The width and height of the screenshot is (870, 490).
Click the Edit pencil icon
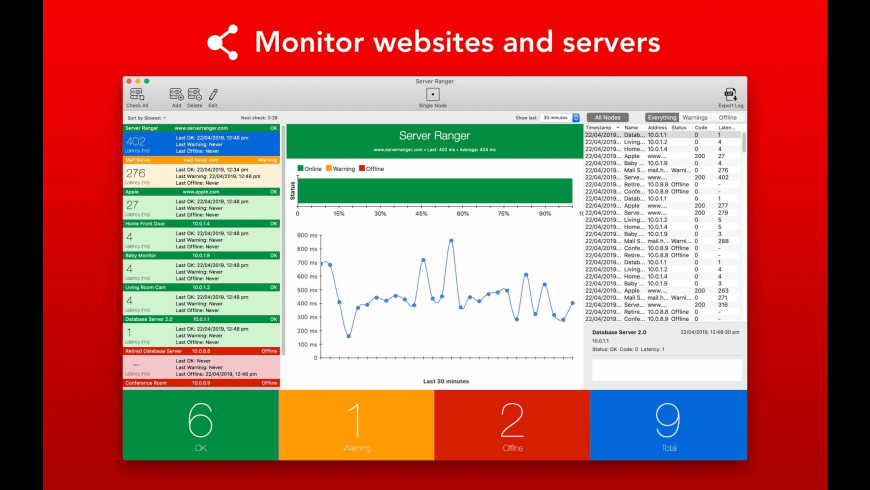213,94
